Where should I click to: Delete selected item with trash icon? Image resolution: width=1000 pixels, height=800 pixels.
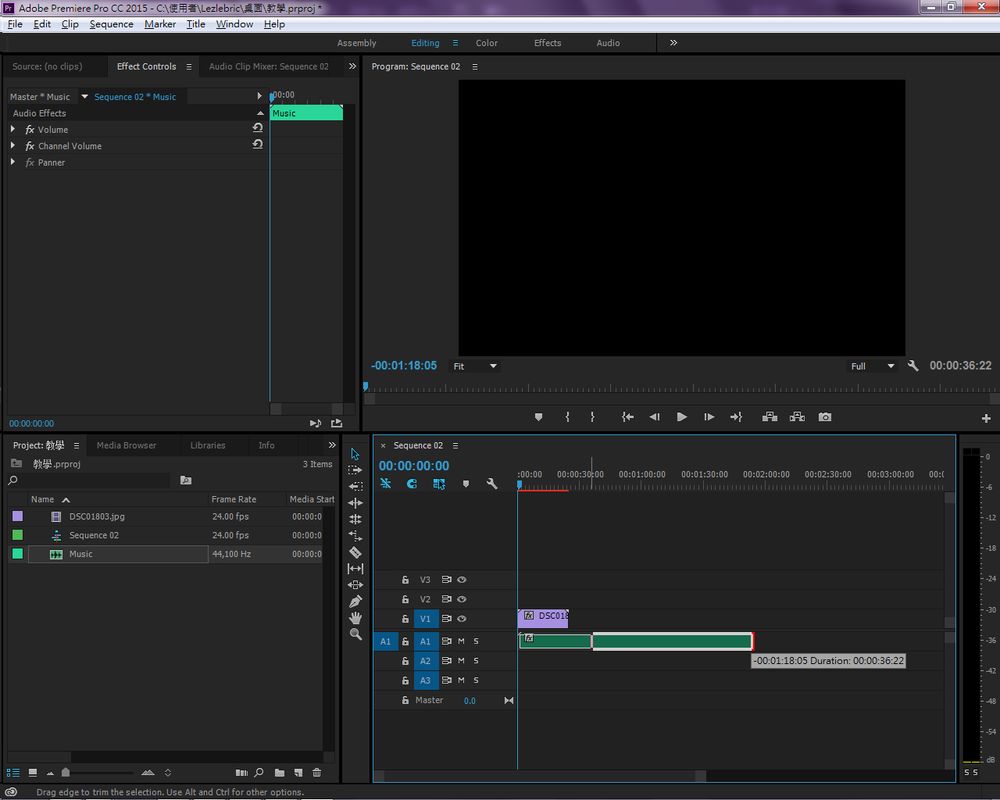(x=316, y=773)
